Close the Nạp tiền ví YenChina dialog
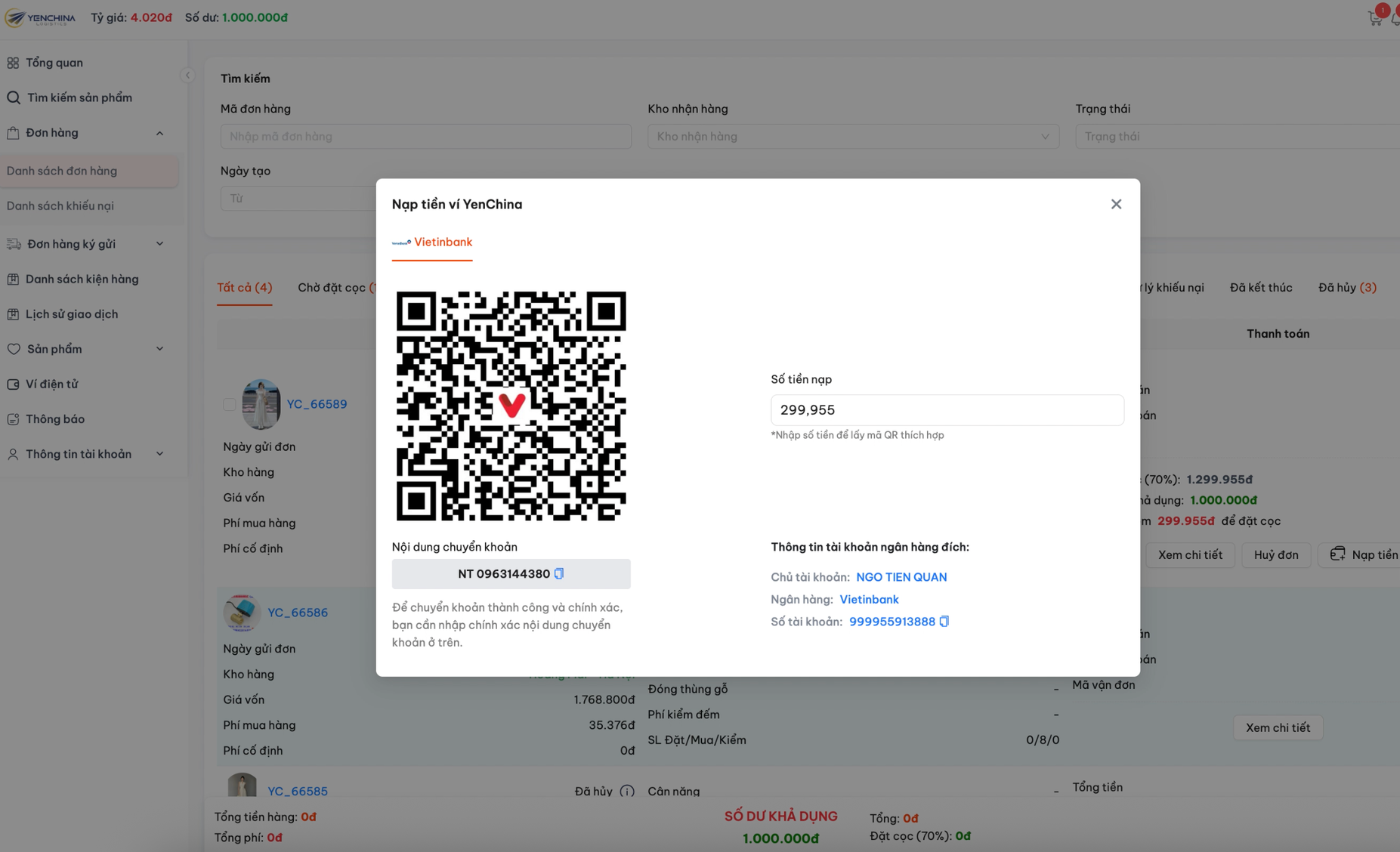The width and height of the screenshot is (1400, 852). tap(1116, 204)
